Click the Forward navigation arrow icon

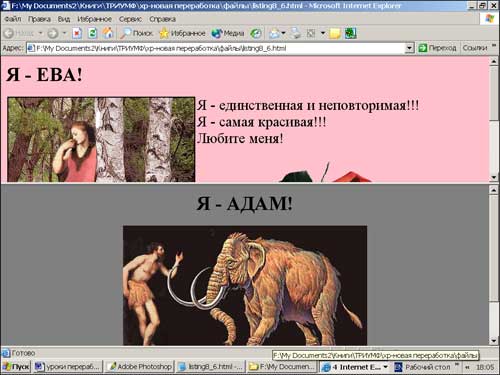pos(53,33)
